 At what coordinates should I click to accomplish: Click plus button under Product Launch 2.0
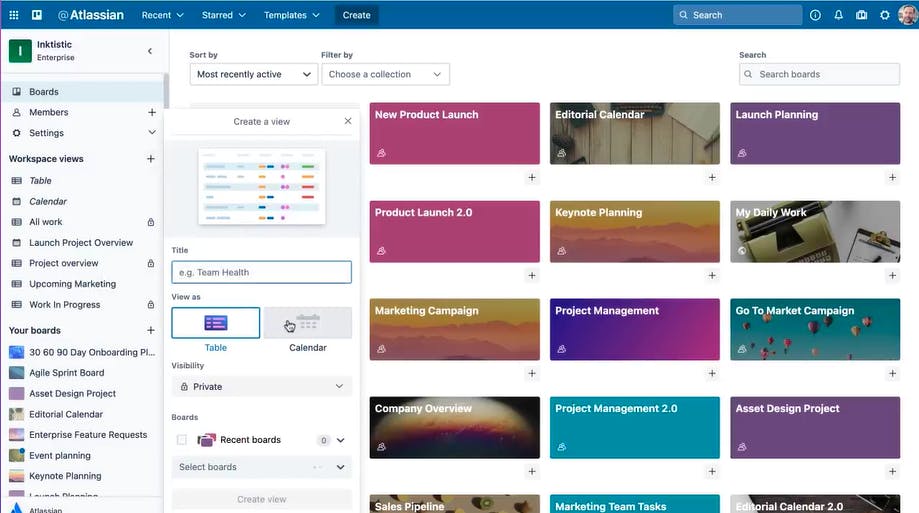click(532, 275)
